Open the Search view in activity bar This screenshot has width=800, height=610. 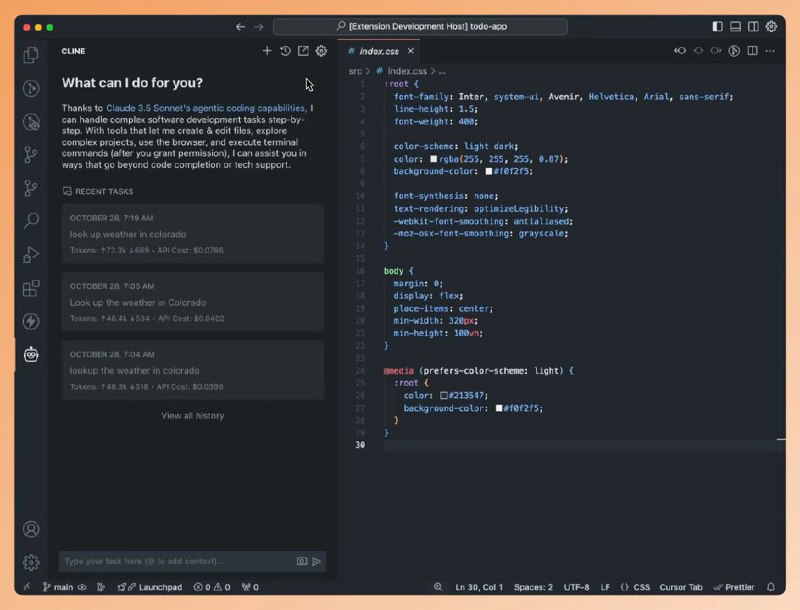pos(31,221)
